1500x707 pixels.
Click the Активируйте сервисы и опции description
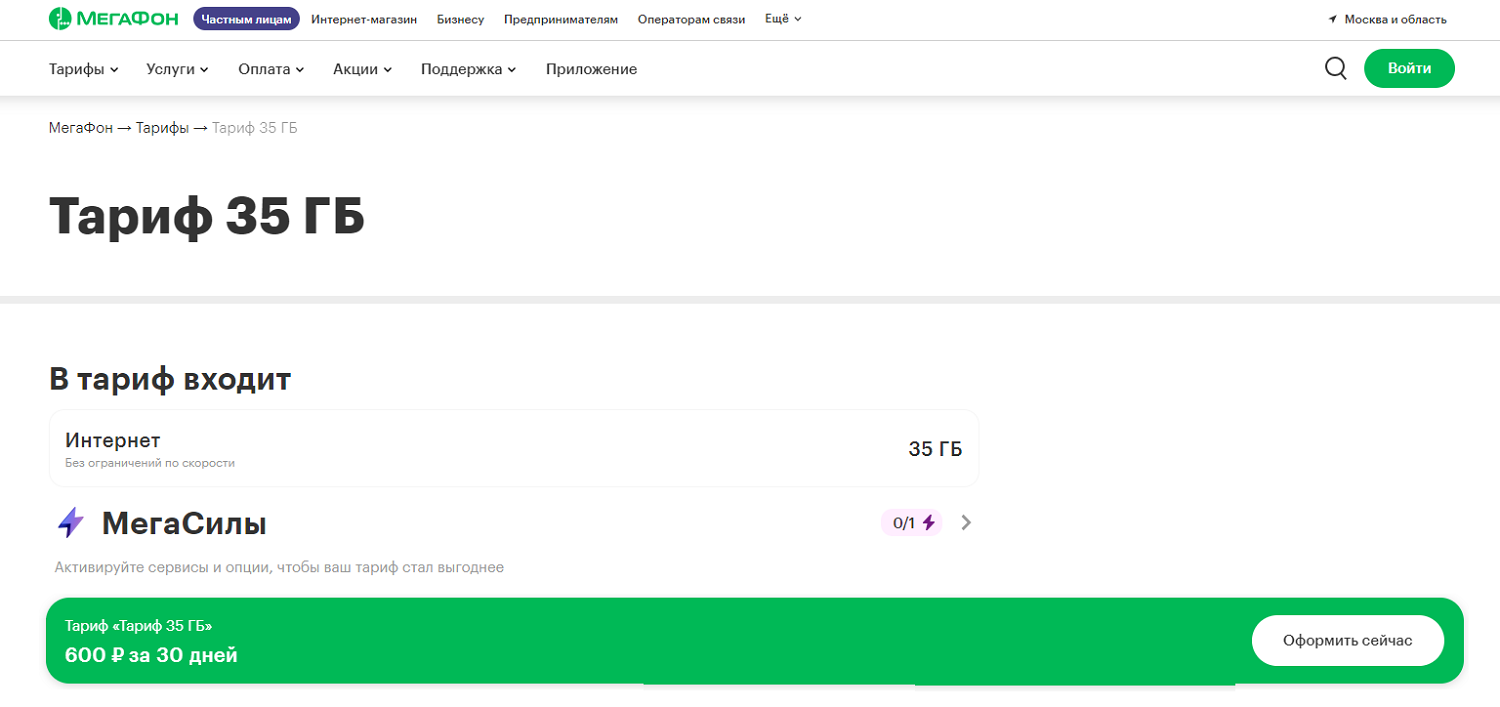click(279, 567)
